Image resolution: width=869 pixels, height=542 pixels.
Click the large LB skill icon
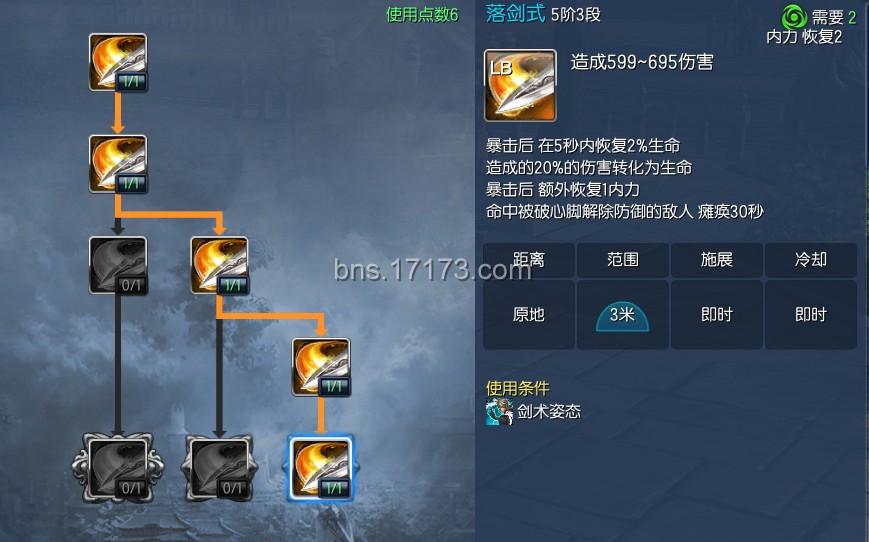point(520,85)
